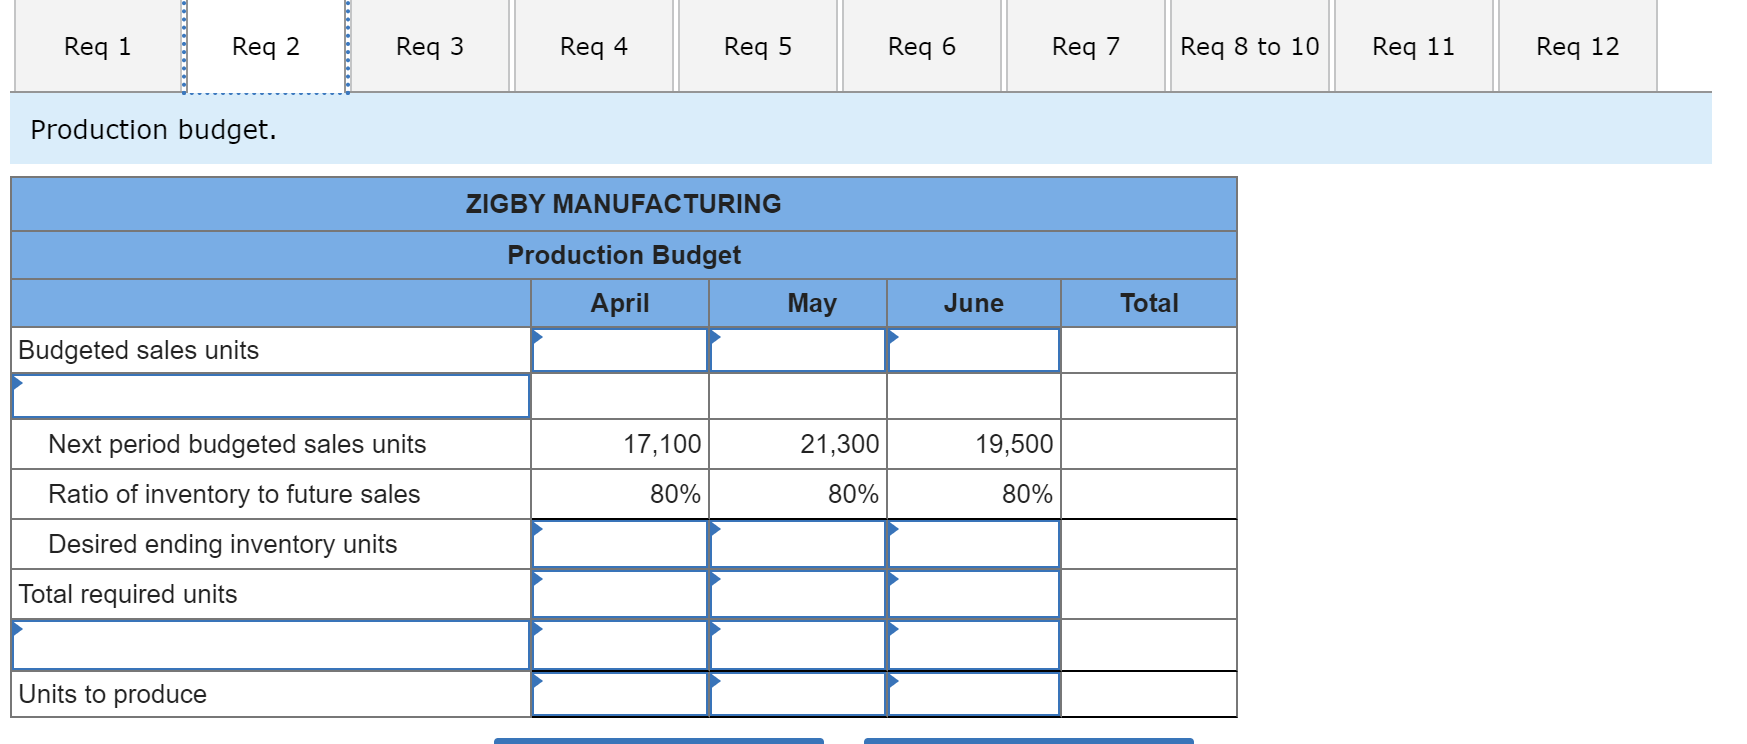Select April desired ending inventory units field
The height and width of the screenshot is (744, 1747).
pos(620,544)
